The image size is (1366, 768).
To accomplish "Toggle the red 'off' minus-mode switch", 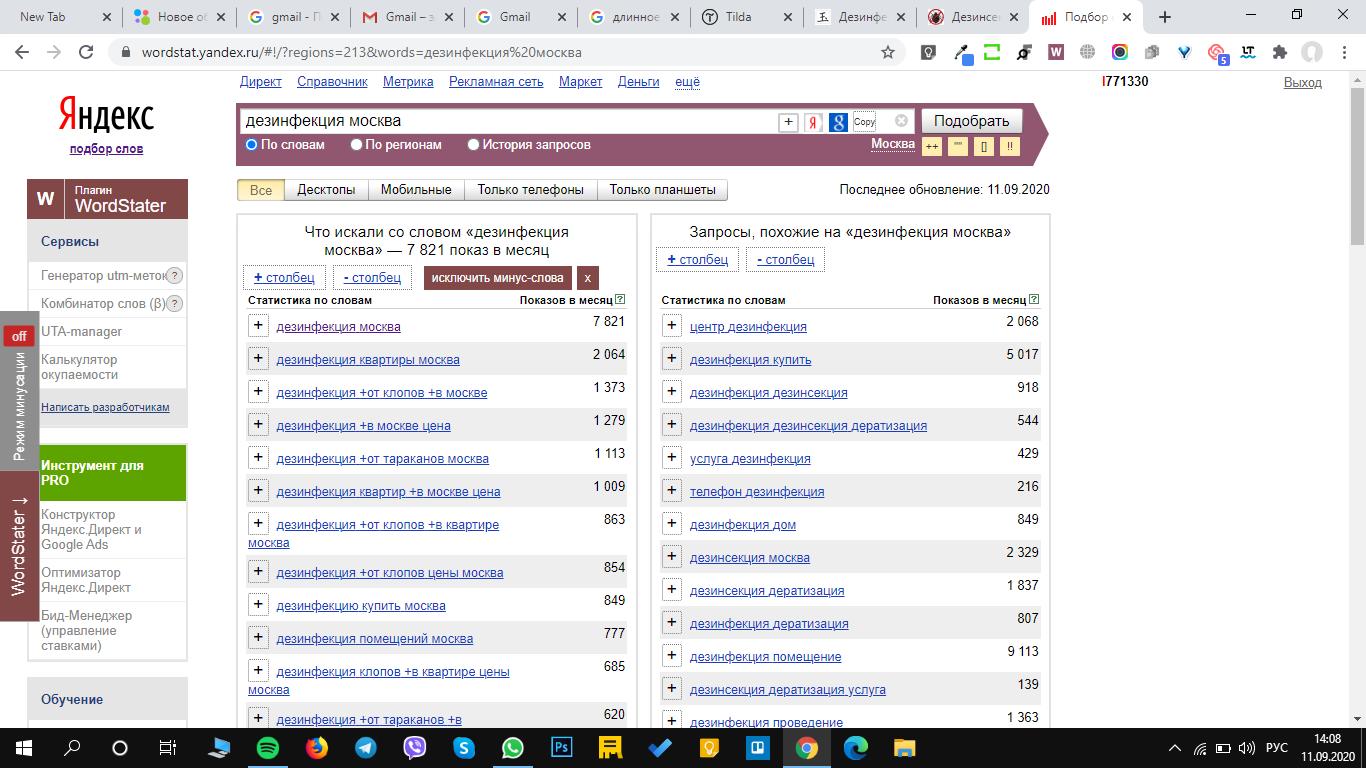I will point(19,336).
